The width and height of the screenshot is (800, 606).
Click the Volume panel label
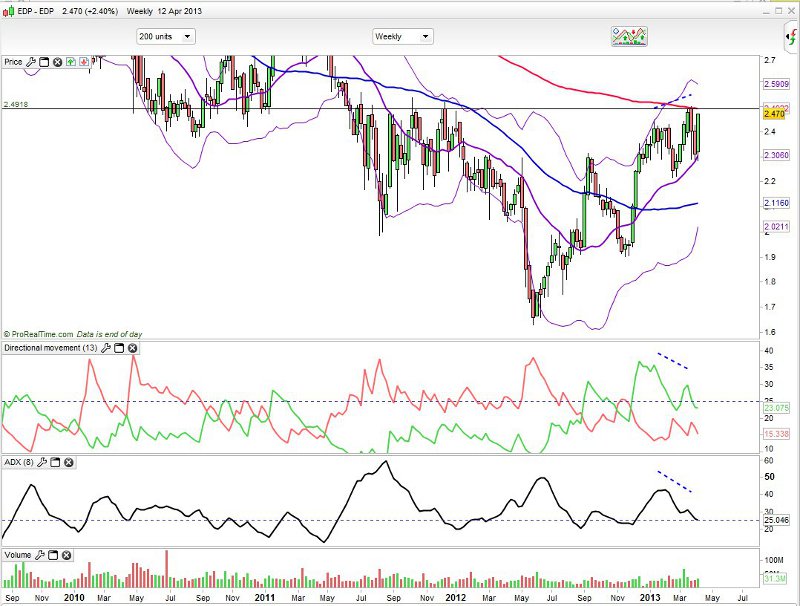[x=18, y=555]
